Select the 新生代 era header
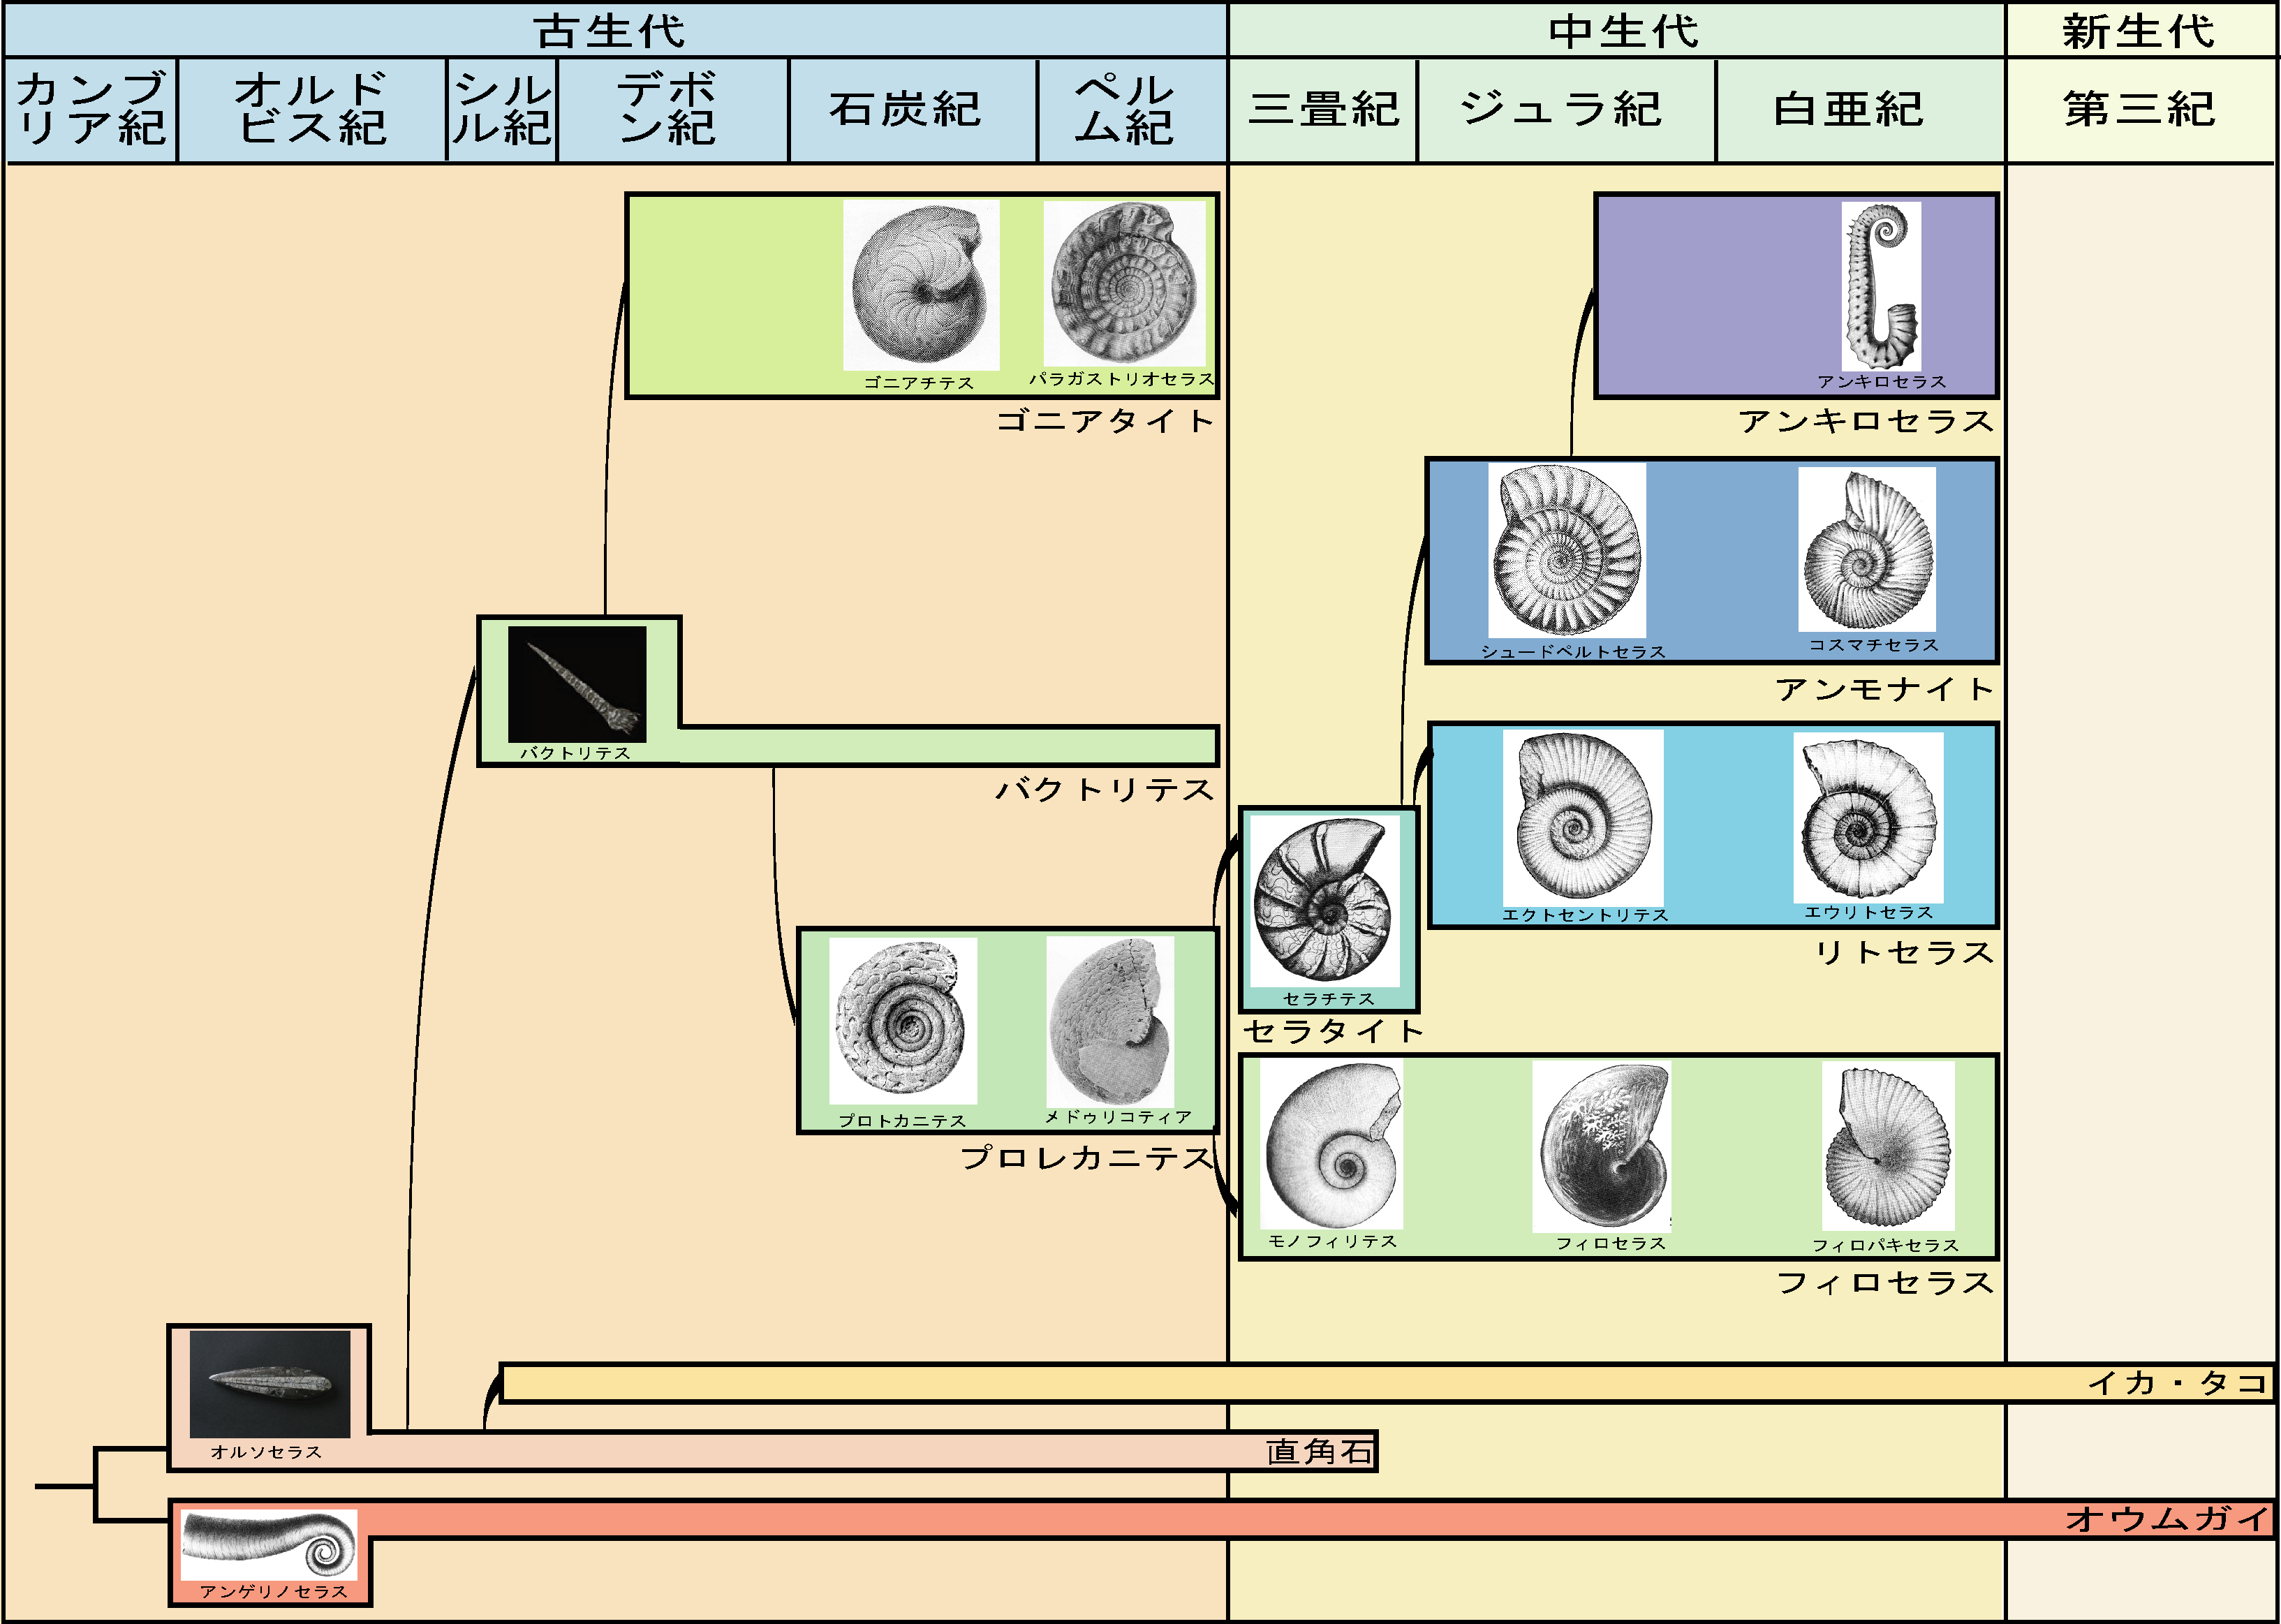Screen dimensions: 2281x1624 pyautogui.click(x=2138, y=30)
